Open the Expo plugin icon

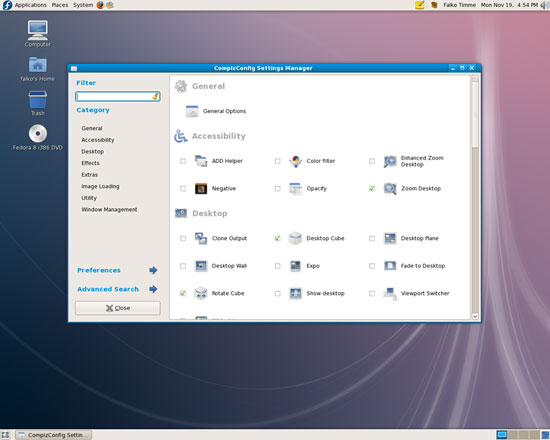[x=295, y=266]
